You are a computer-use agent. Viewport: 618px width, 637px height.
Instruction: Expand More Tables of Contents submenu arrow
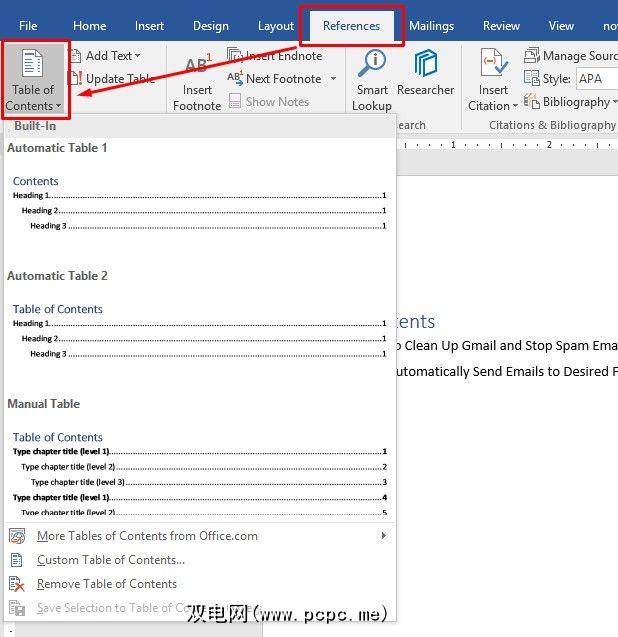383,535
